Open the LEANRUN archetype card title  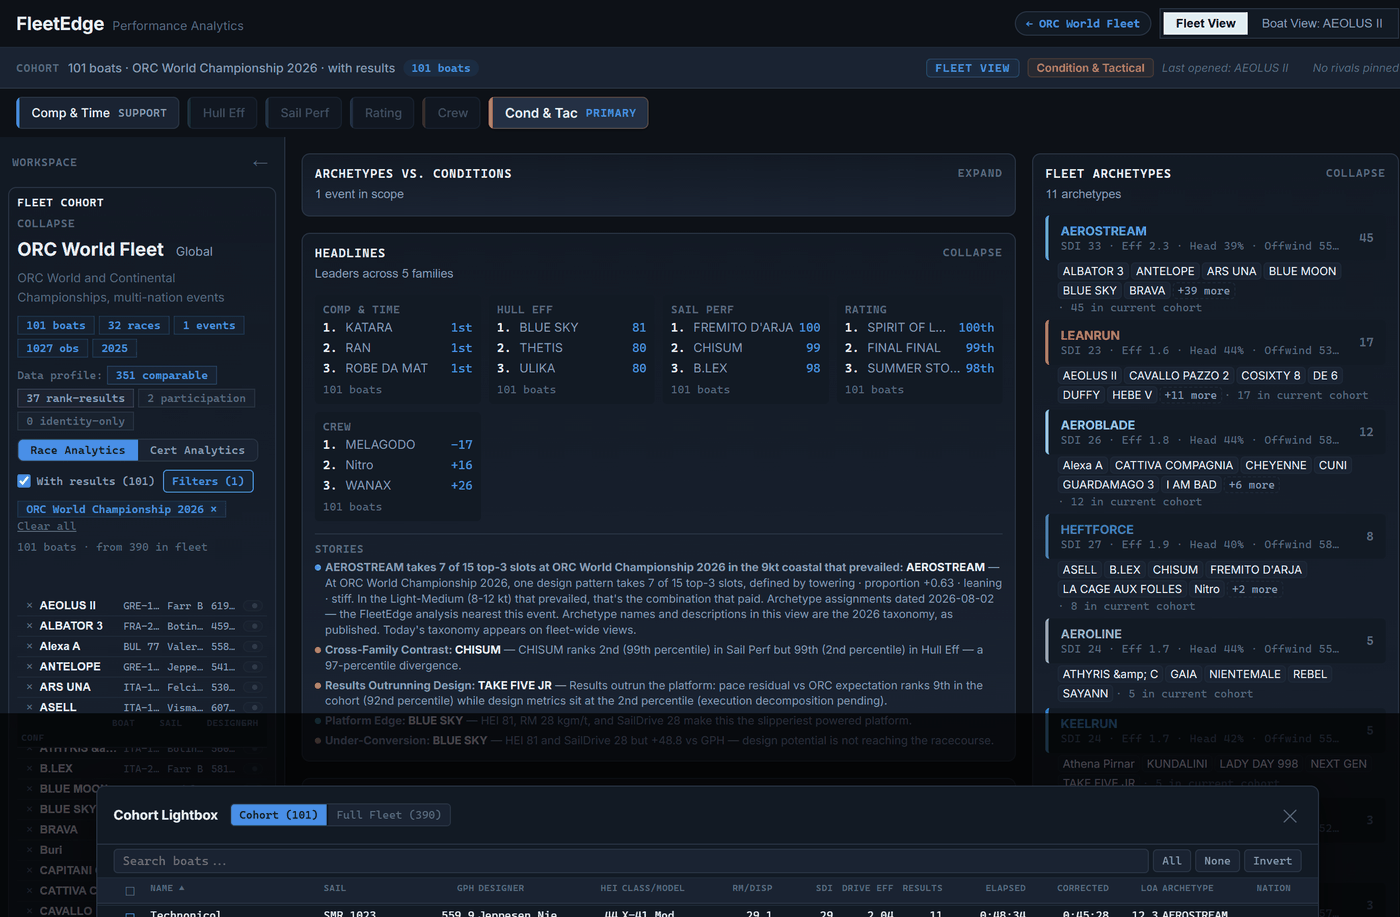(1090, 335)
